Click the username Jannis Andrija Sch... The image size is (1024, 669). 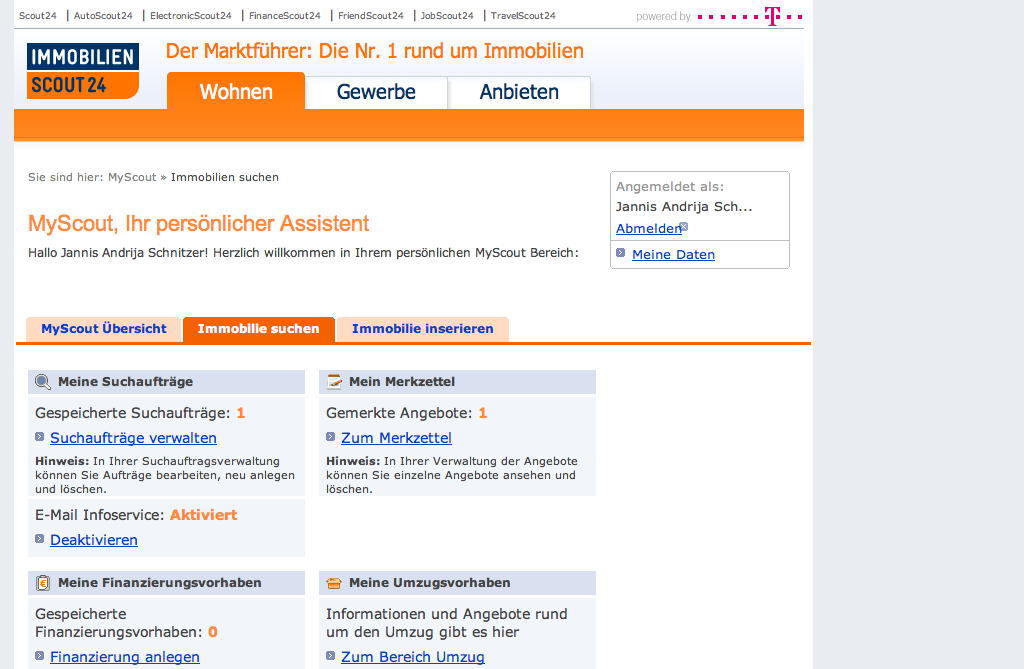[x=684, y=206]
